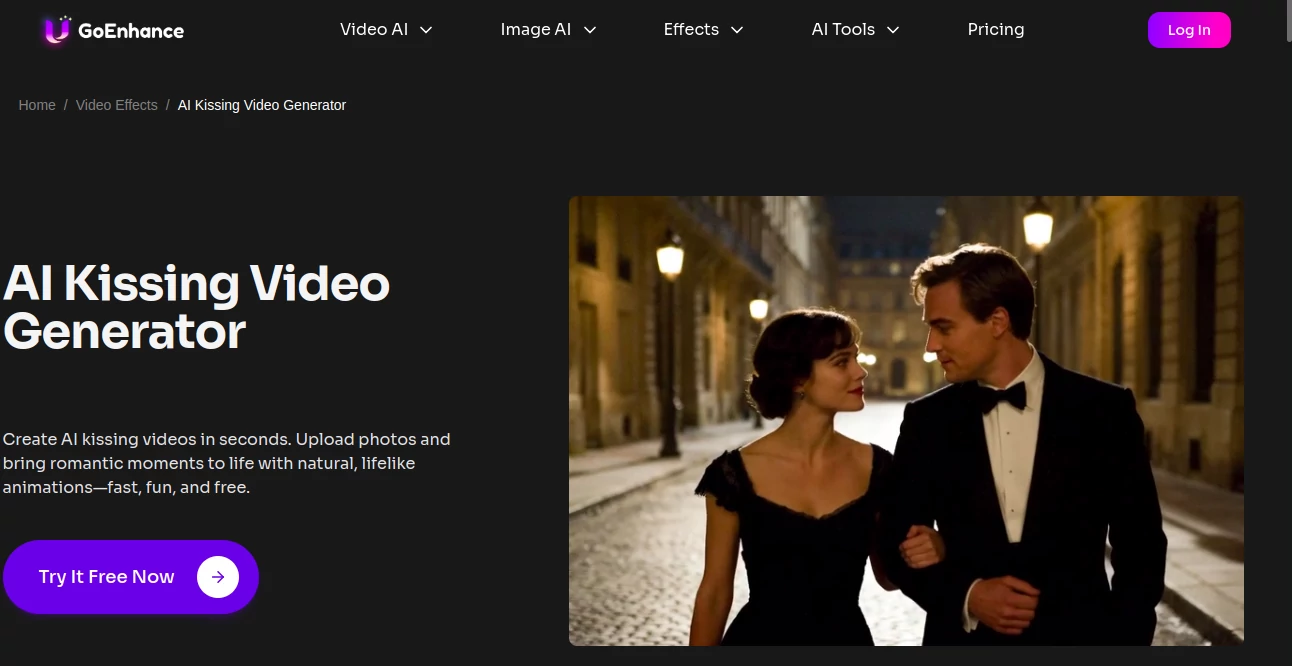Open Video Effects from the breadcrumb
The height and width of the screenshot is (666, 1292).
(x=116, y=105)
